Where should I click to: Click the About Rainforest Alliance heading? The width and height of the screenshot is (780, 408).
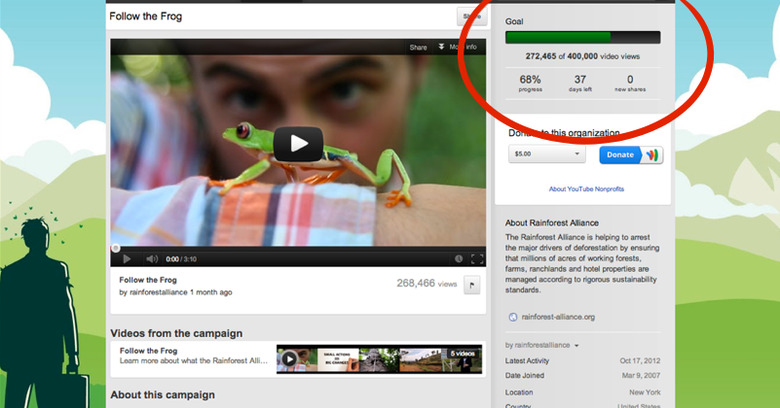click(x=552, y=223)
